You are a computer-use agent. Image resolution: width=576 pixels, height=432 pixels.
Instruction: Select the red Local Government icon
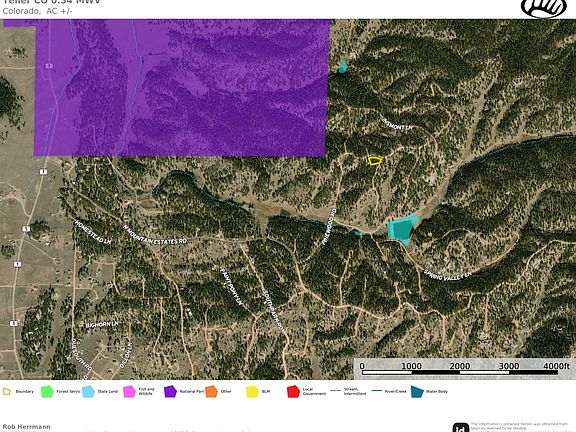click(293, 392)
